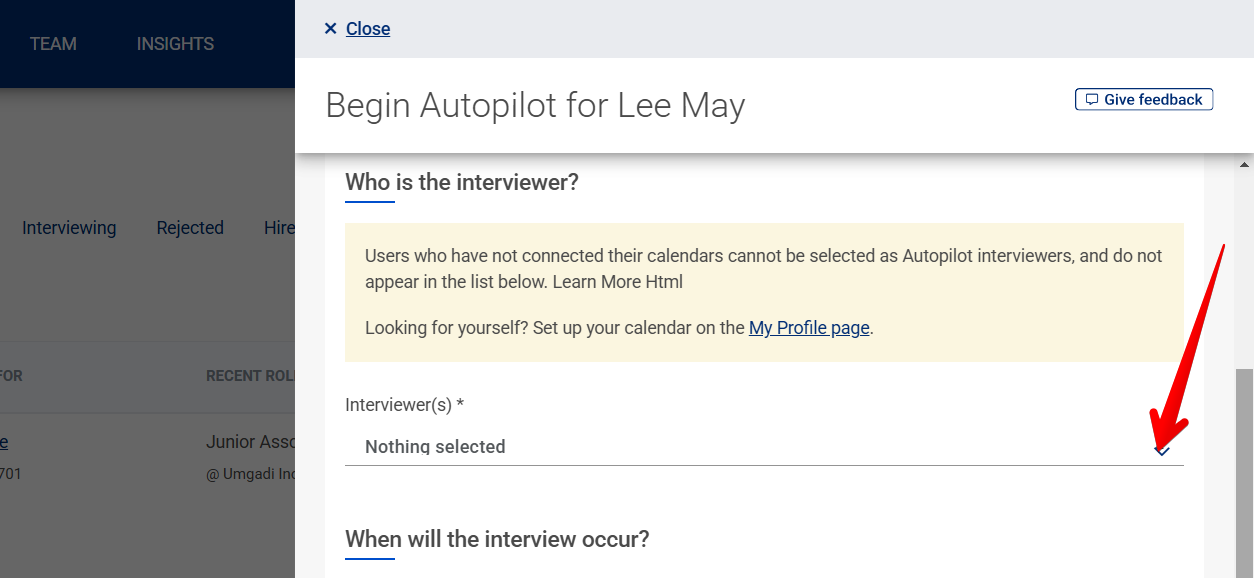1254x578 pixels.
Task: Switch to the Interviewing tab
Action: (69, 228)
